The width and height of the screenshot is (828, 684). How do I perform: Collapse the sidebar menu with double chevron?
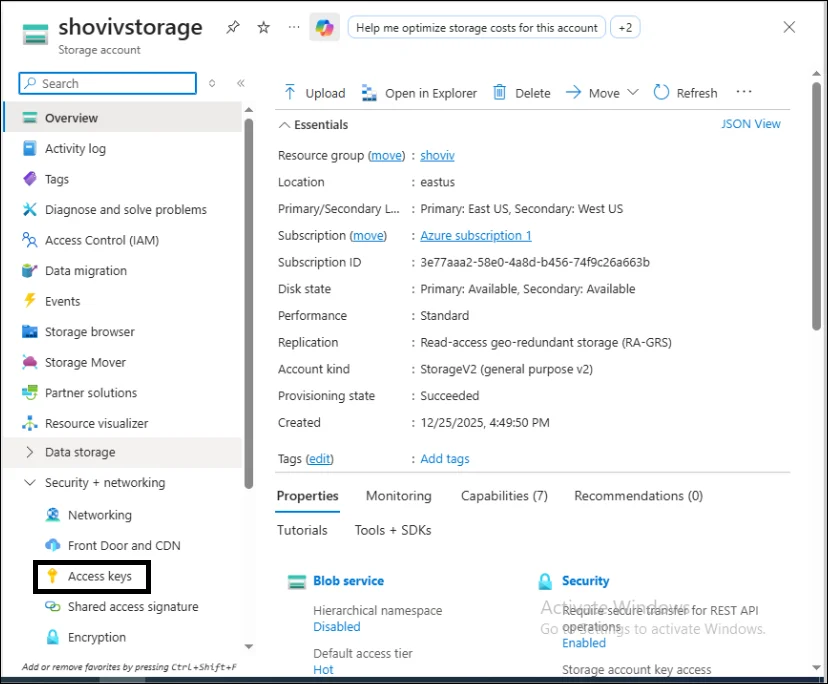(241, 83)
